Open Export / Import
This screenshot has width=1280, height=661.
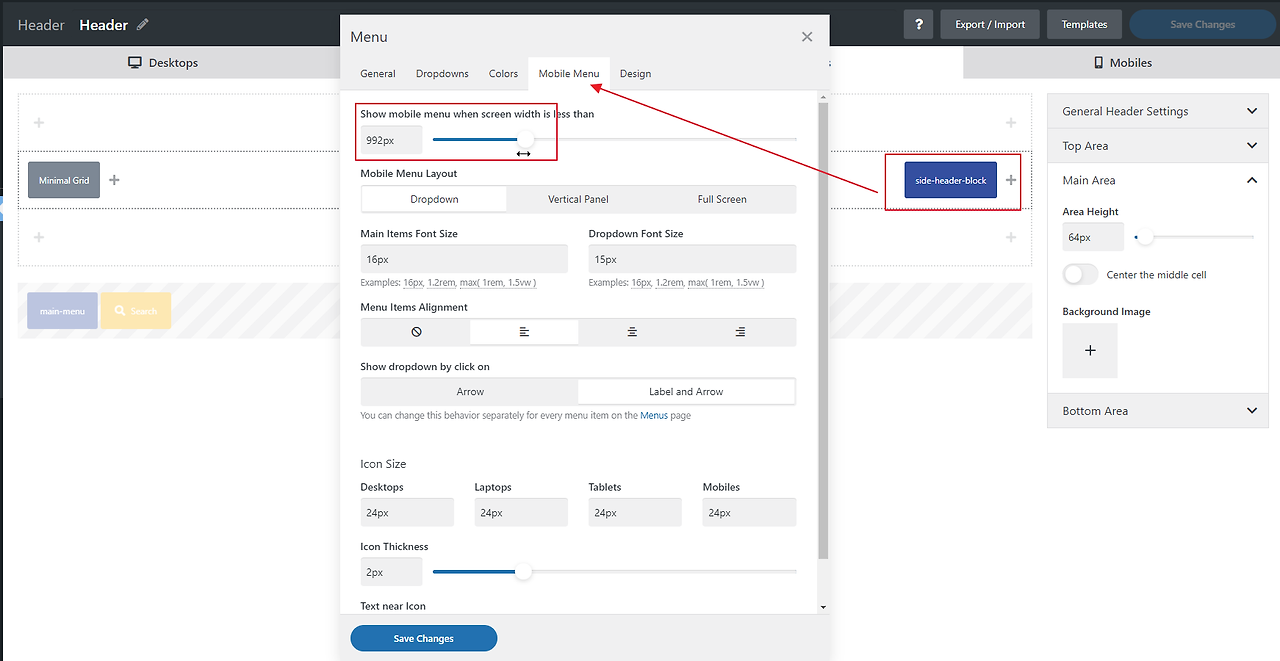click(990, 24)
